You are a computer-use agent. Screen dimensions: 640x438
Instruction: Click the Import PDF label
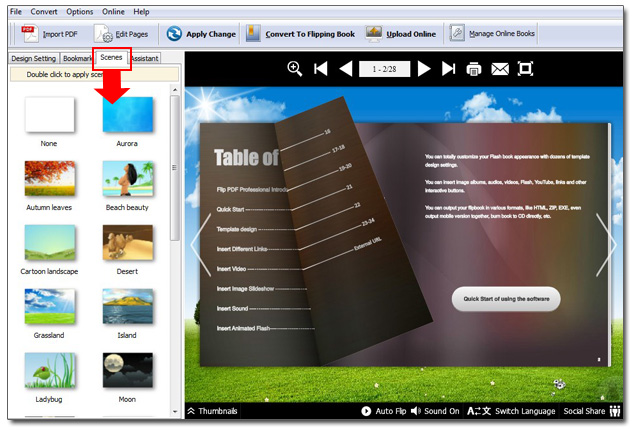tap(60, 34)
